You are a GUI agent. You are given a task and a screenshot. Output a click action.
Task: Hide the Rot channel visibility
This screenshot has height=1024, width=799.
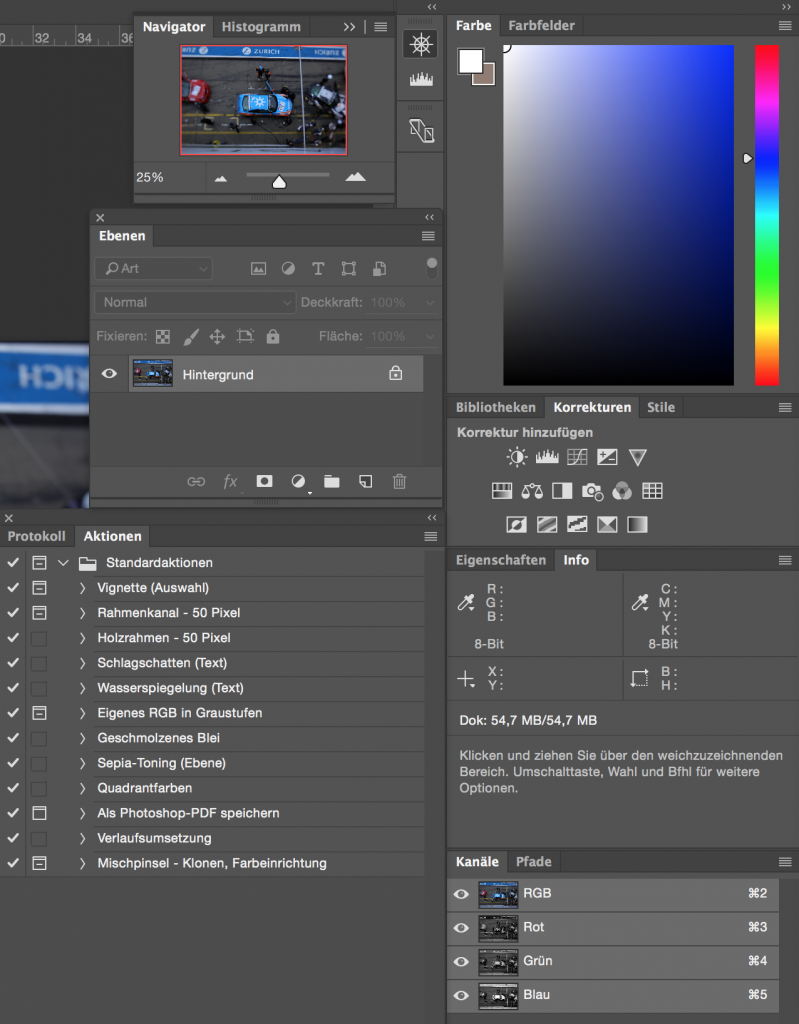tap(461, 928)
